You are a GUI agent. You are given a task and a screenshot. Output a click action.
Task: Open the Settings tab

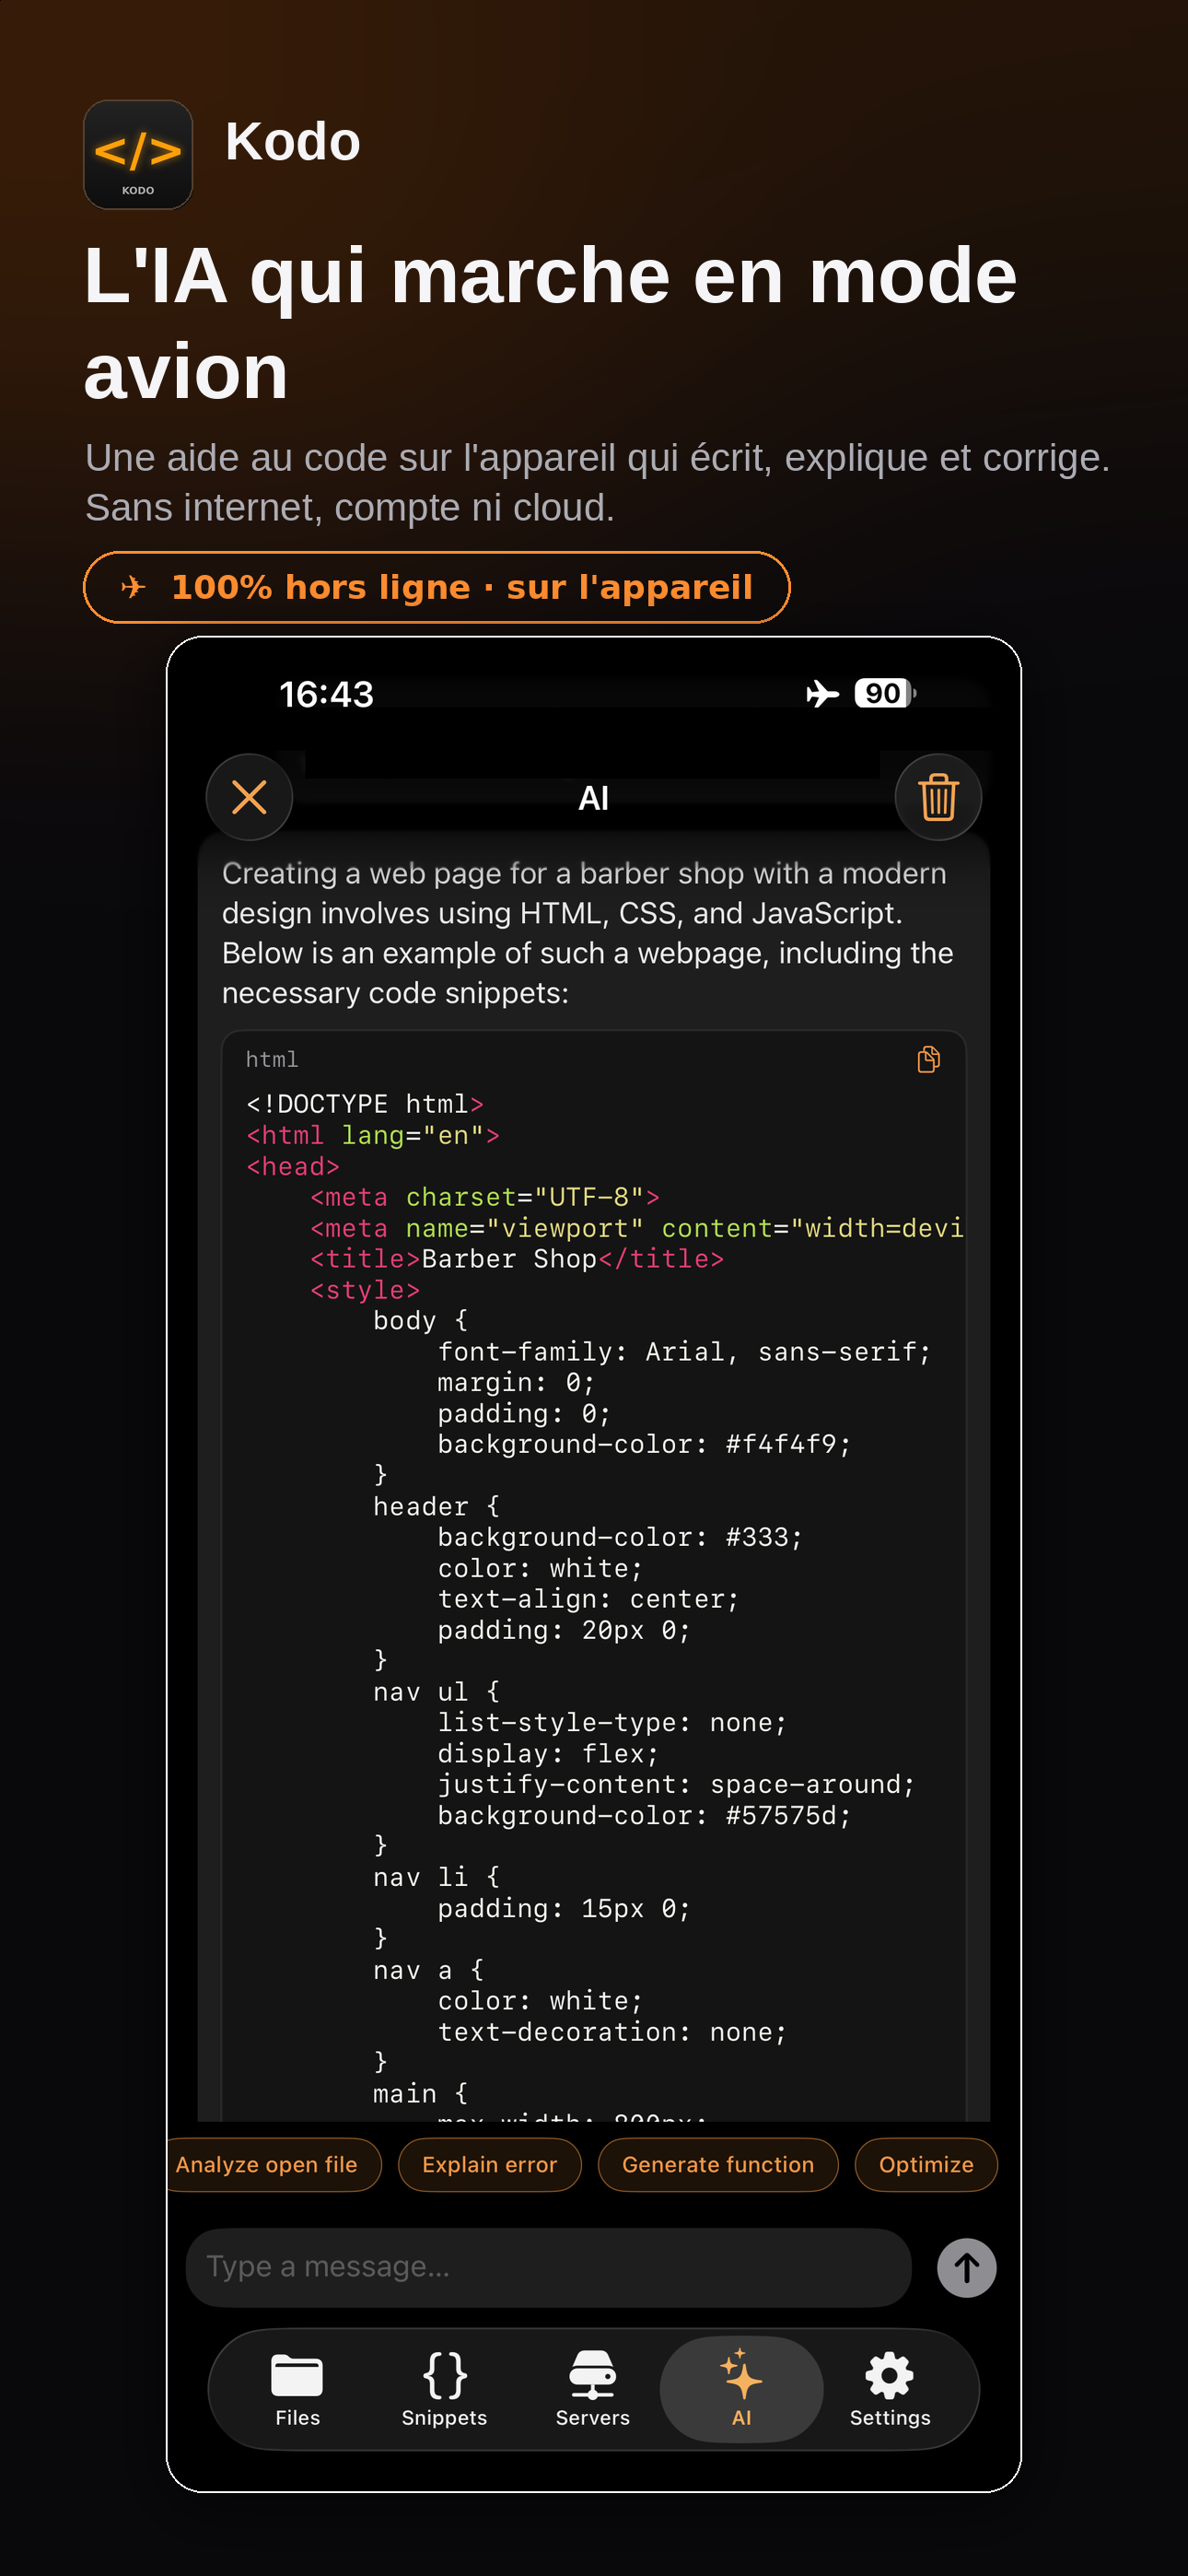(x=890, y=2389)
